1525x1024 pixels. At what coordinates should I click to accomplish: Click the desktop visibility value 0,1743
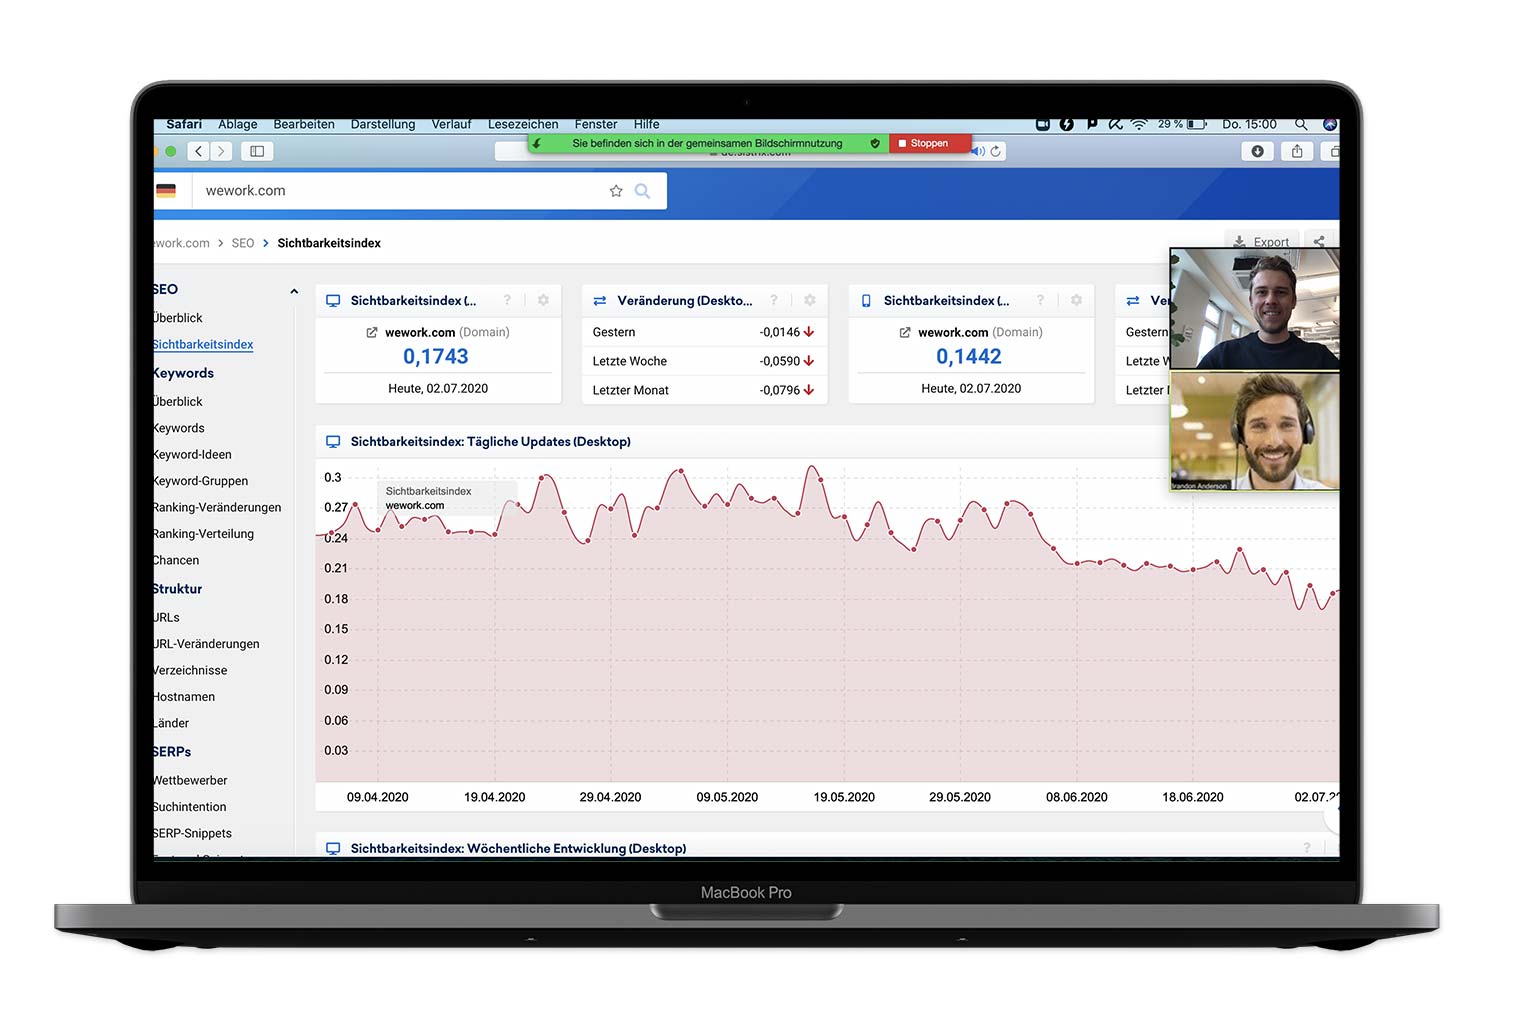click(436, 356)
